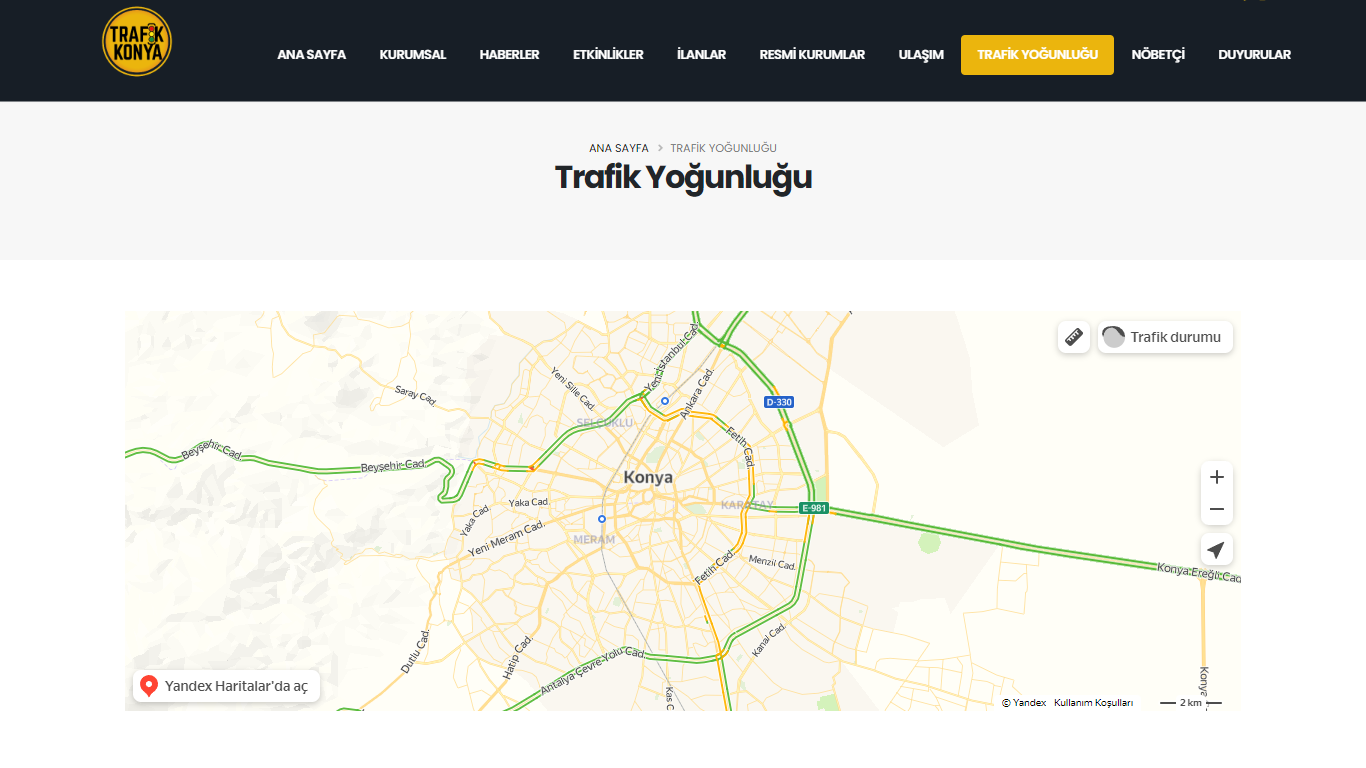Screen dimensions: 1366x768
Task: Click the red location pin icon near Yandex button
Action: pyautogui.click(x=150, y=685)
